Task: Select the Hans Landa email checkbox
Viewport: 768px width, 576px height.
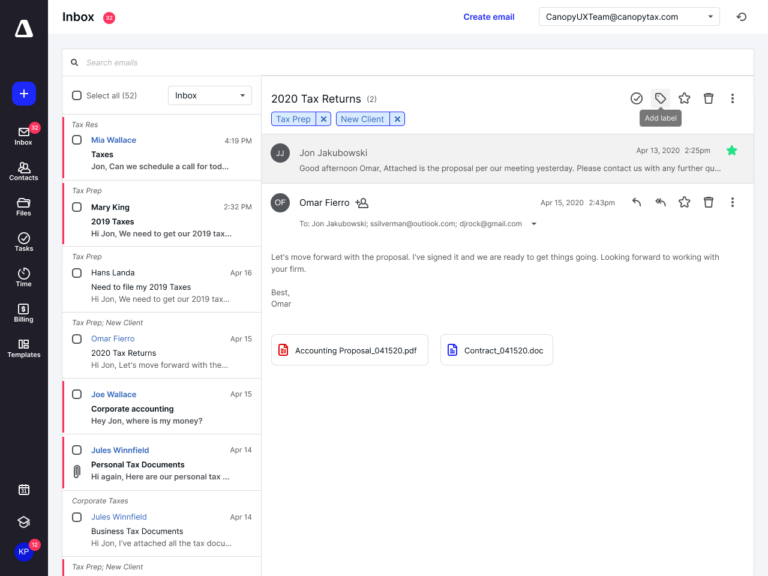Action: tap(77, 273)
